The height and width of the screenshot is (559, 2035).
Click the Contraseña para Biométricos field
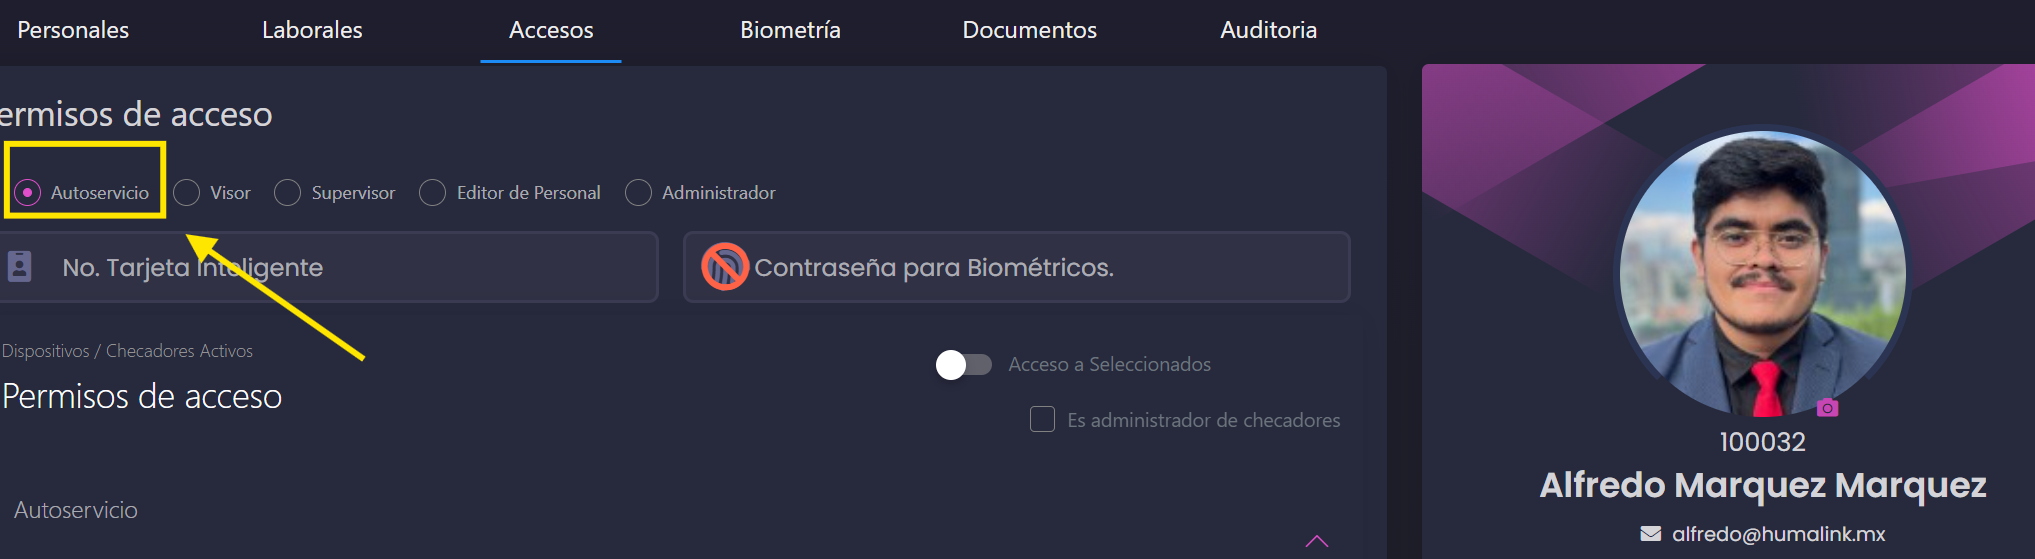point(1016,267)
